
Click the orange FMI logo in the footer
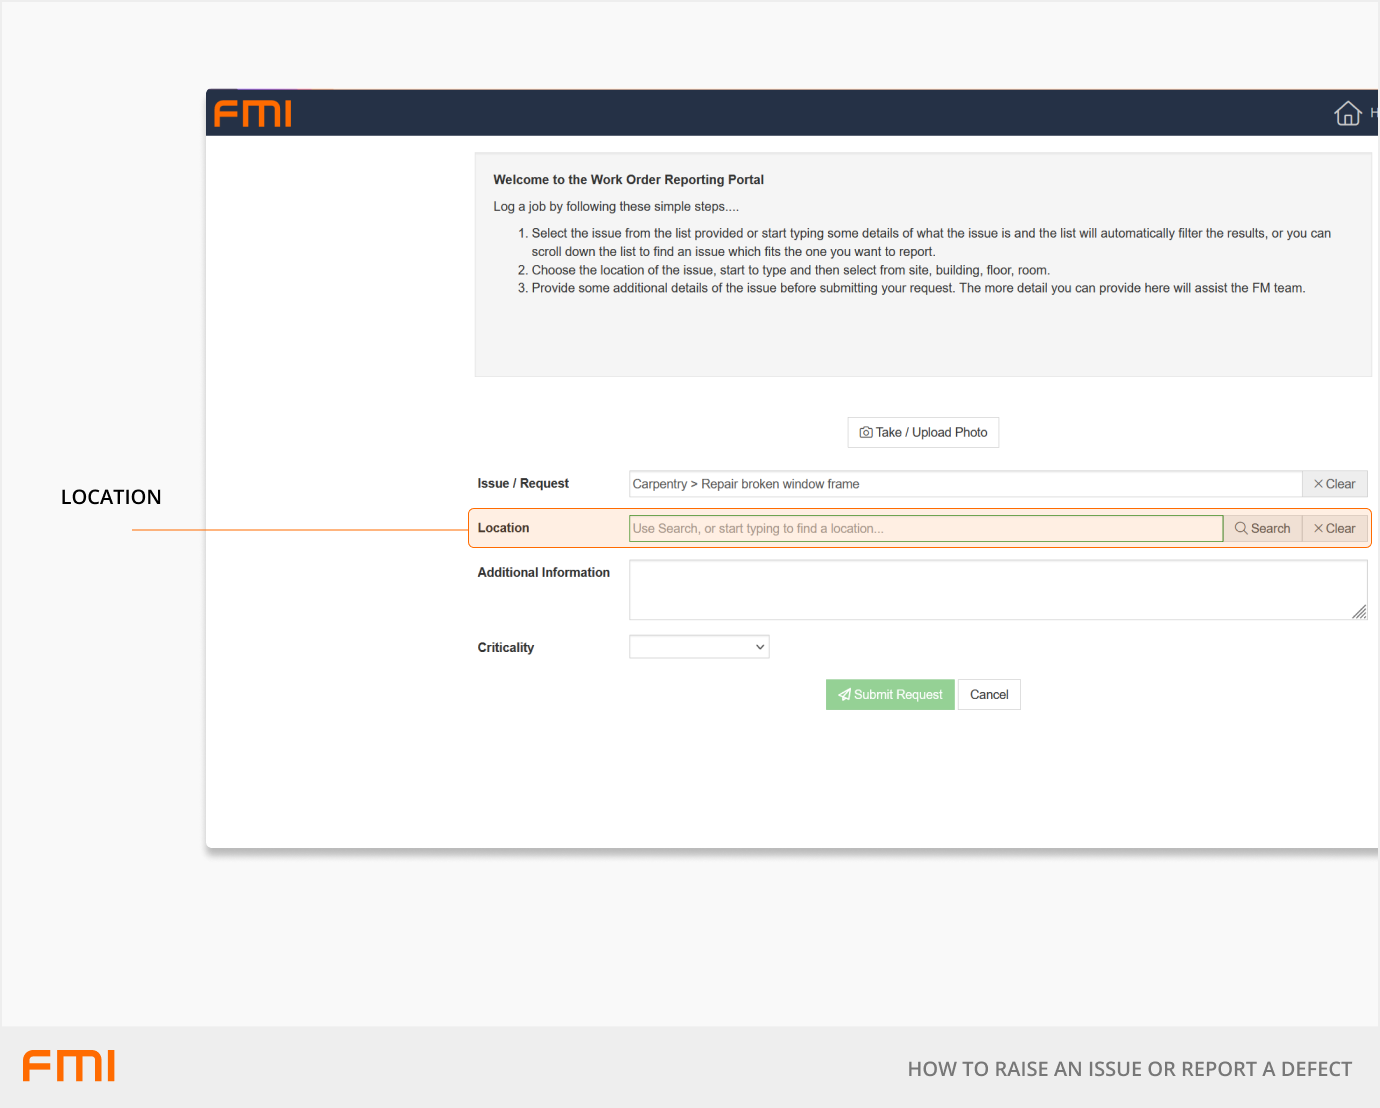pyautogui.click(x=69, y=1066)
